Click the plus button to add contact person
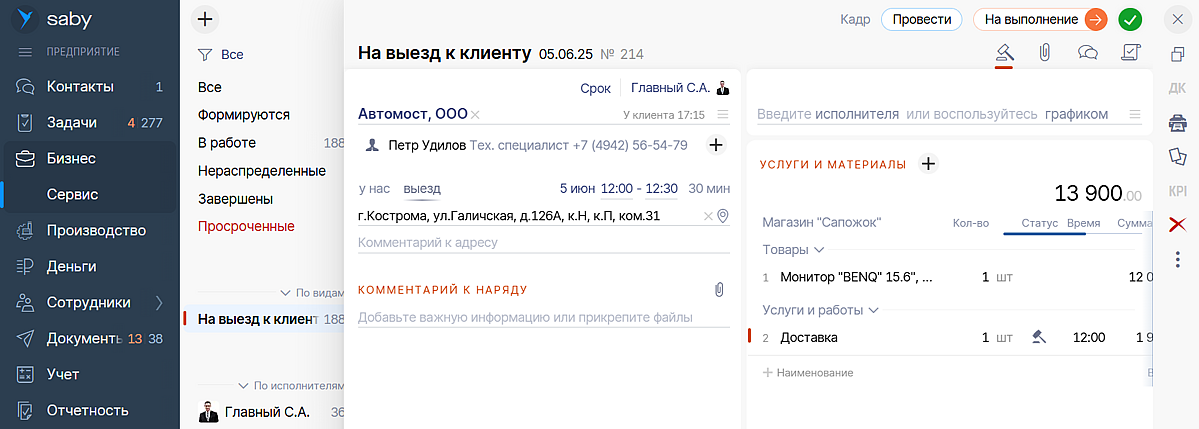The image size is (1199, 429). click(716, 145)
